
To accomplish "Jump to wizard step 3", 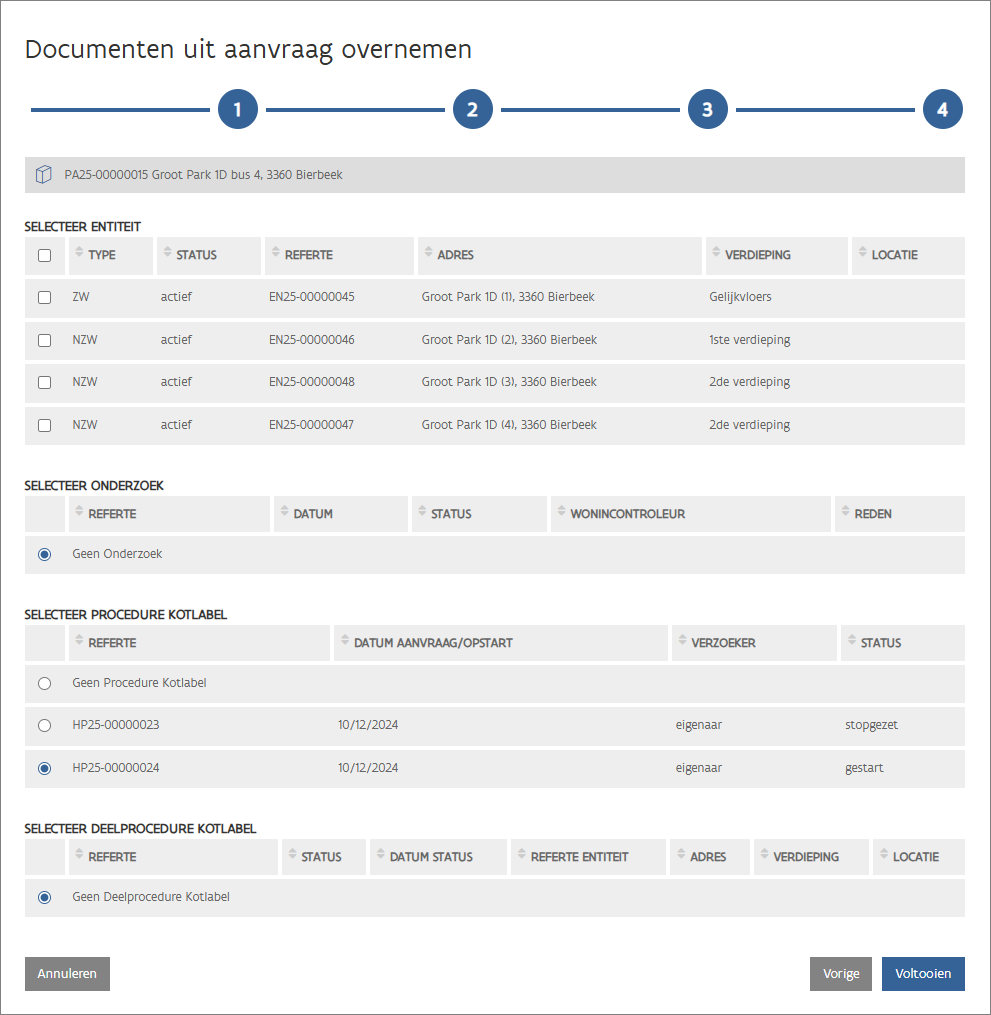I will point(707,110).
